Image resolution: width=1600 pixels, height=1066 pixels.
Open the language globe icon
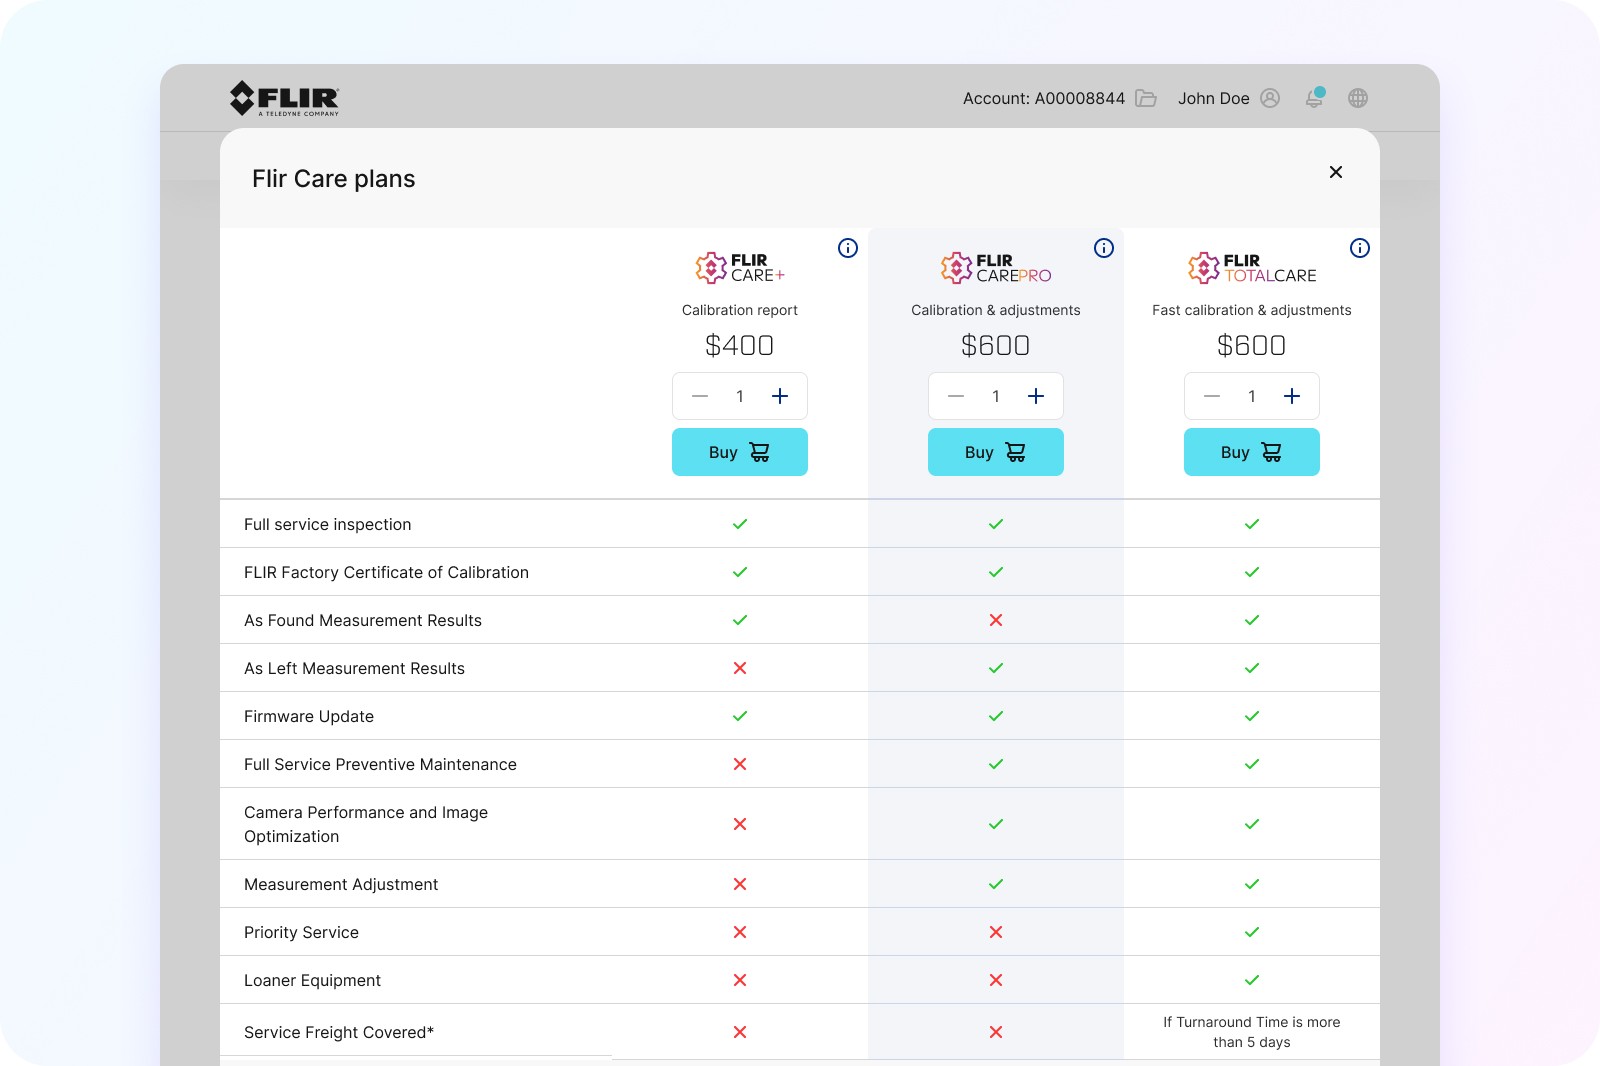point(1358,98)
